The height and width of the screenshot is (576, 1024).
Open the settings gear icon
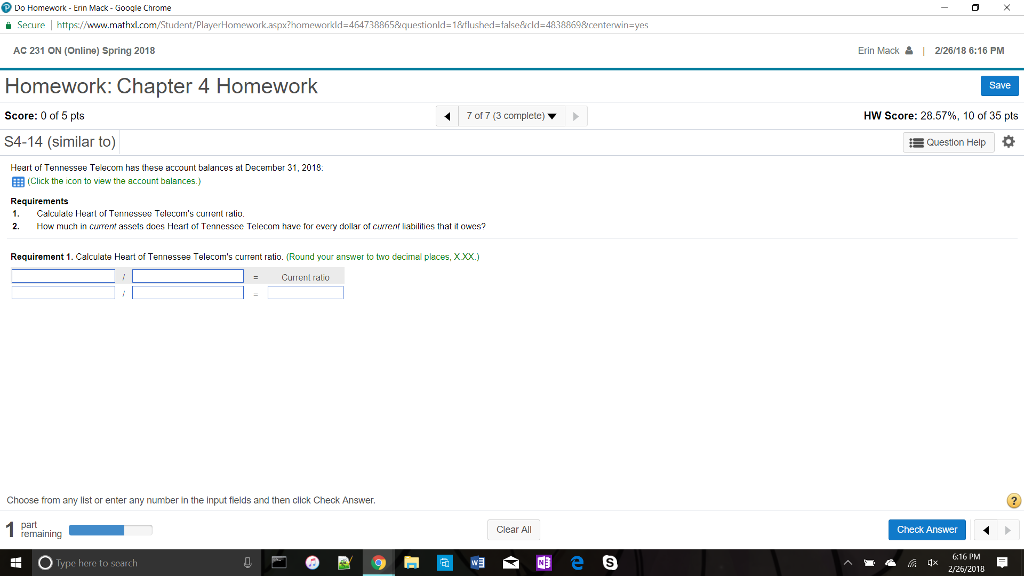coord(1008,142)
